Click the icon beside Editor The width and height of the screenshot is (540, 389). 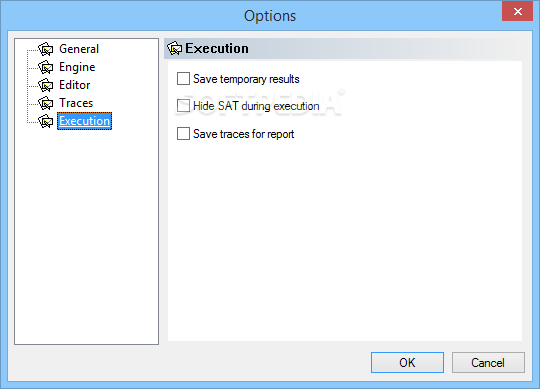[46, 85]
